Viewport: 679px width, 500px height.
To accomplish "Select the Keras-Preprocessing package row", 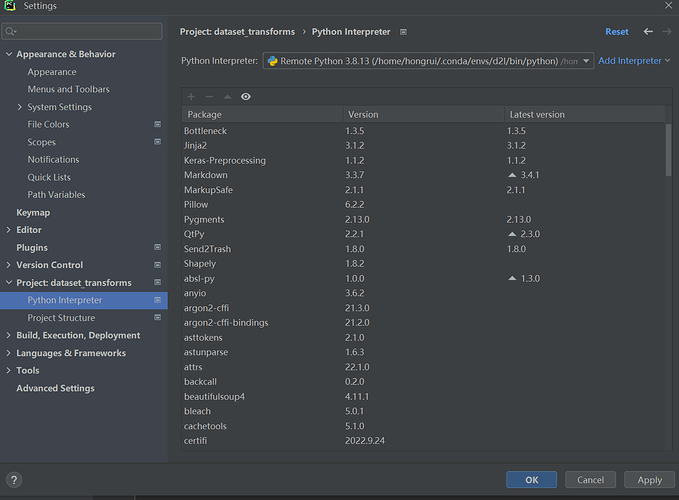I will pos(424,160).
